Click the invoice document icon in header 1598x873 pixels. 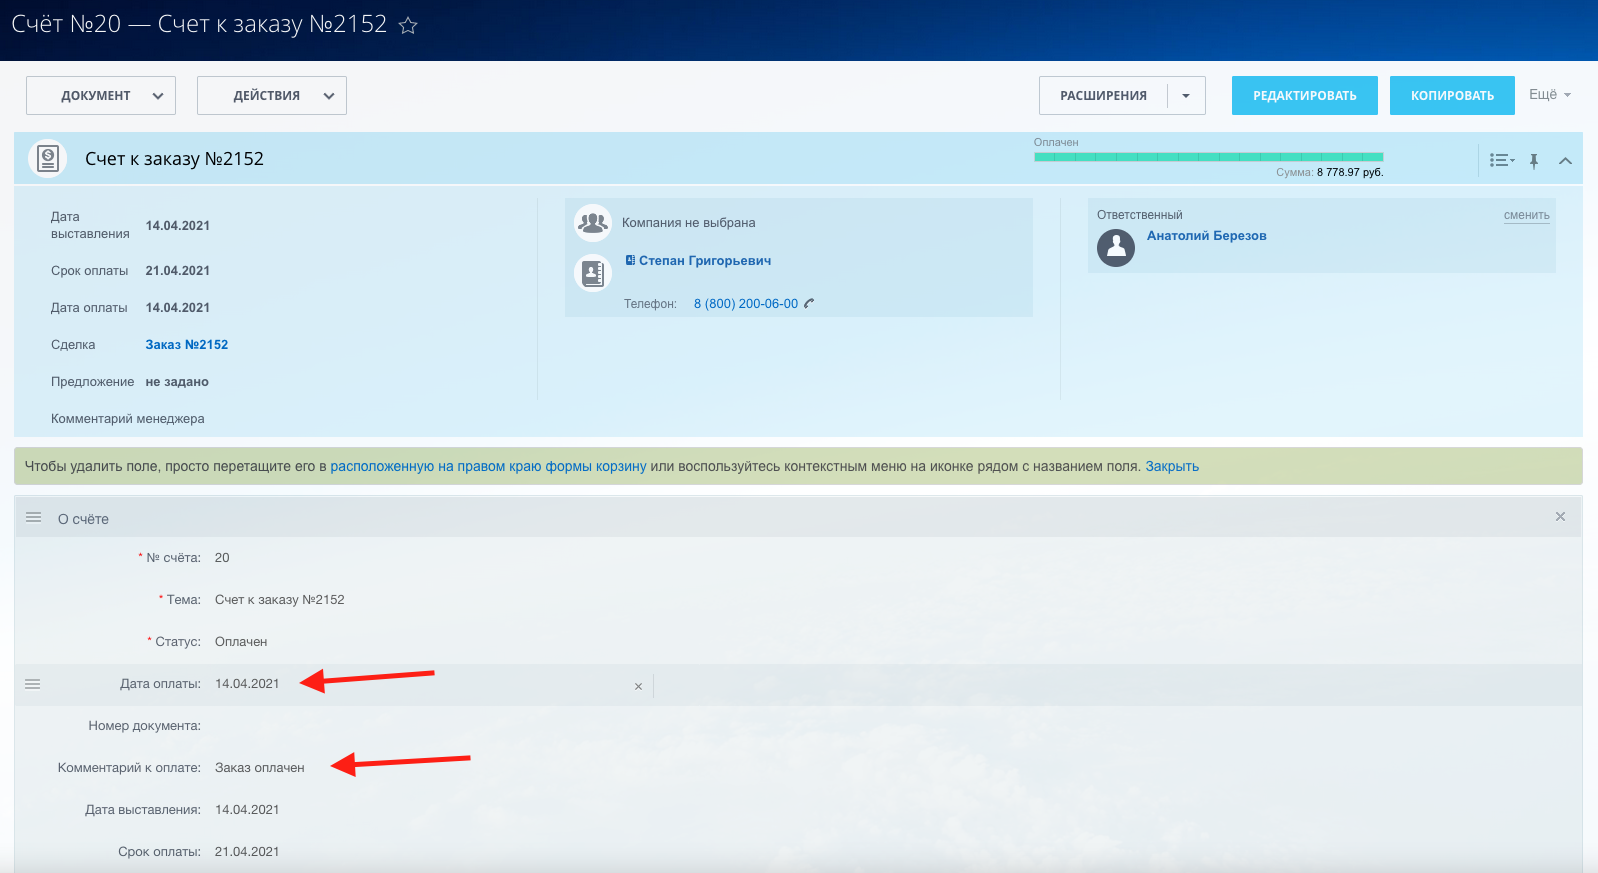[48, 158]
